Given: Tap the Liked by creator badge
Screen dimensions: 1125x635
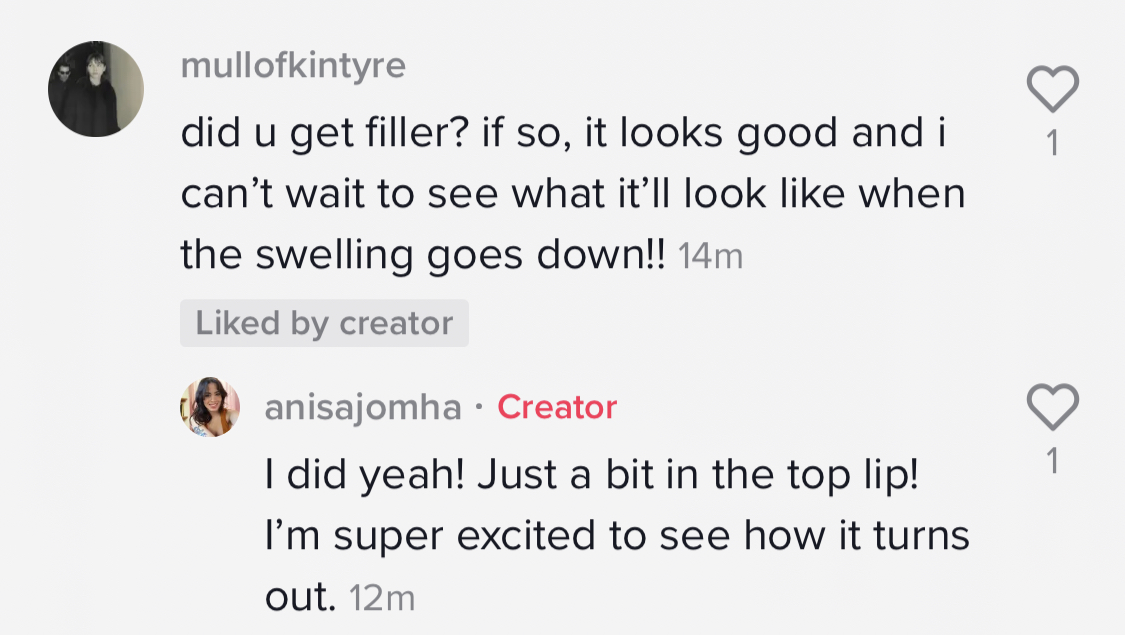Looking at the screenshot, I should 324,323.
